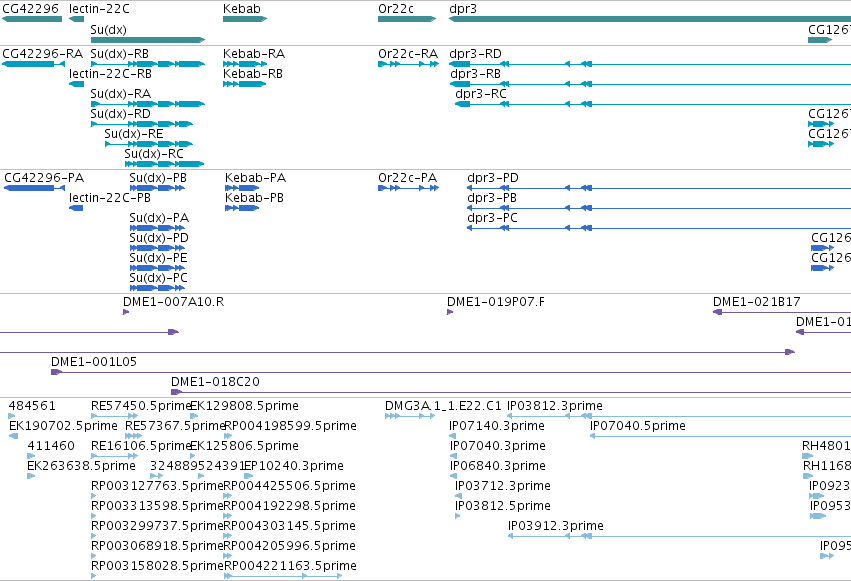
Task: Click the CG42296-PA protein label
Action: point(44,178)
